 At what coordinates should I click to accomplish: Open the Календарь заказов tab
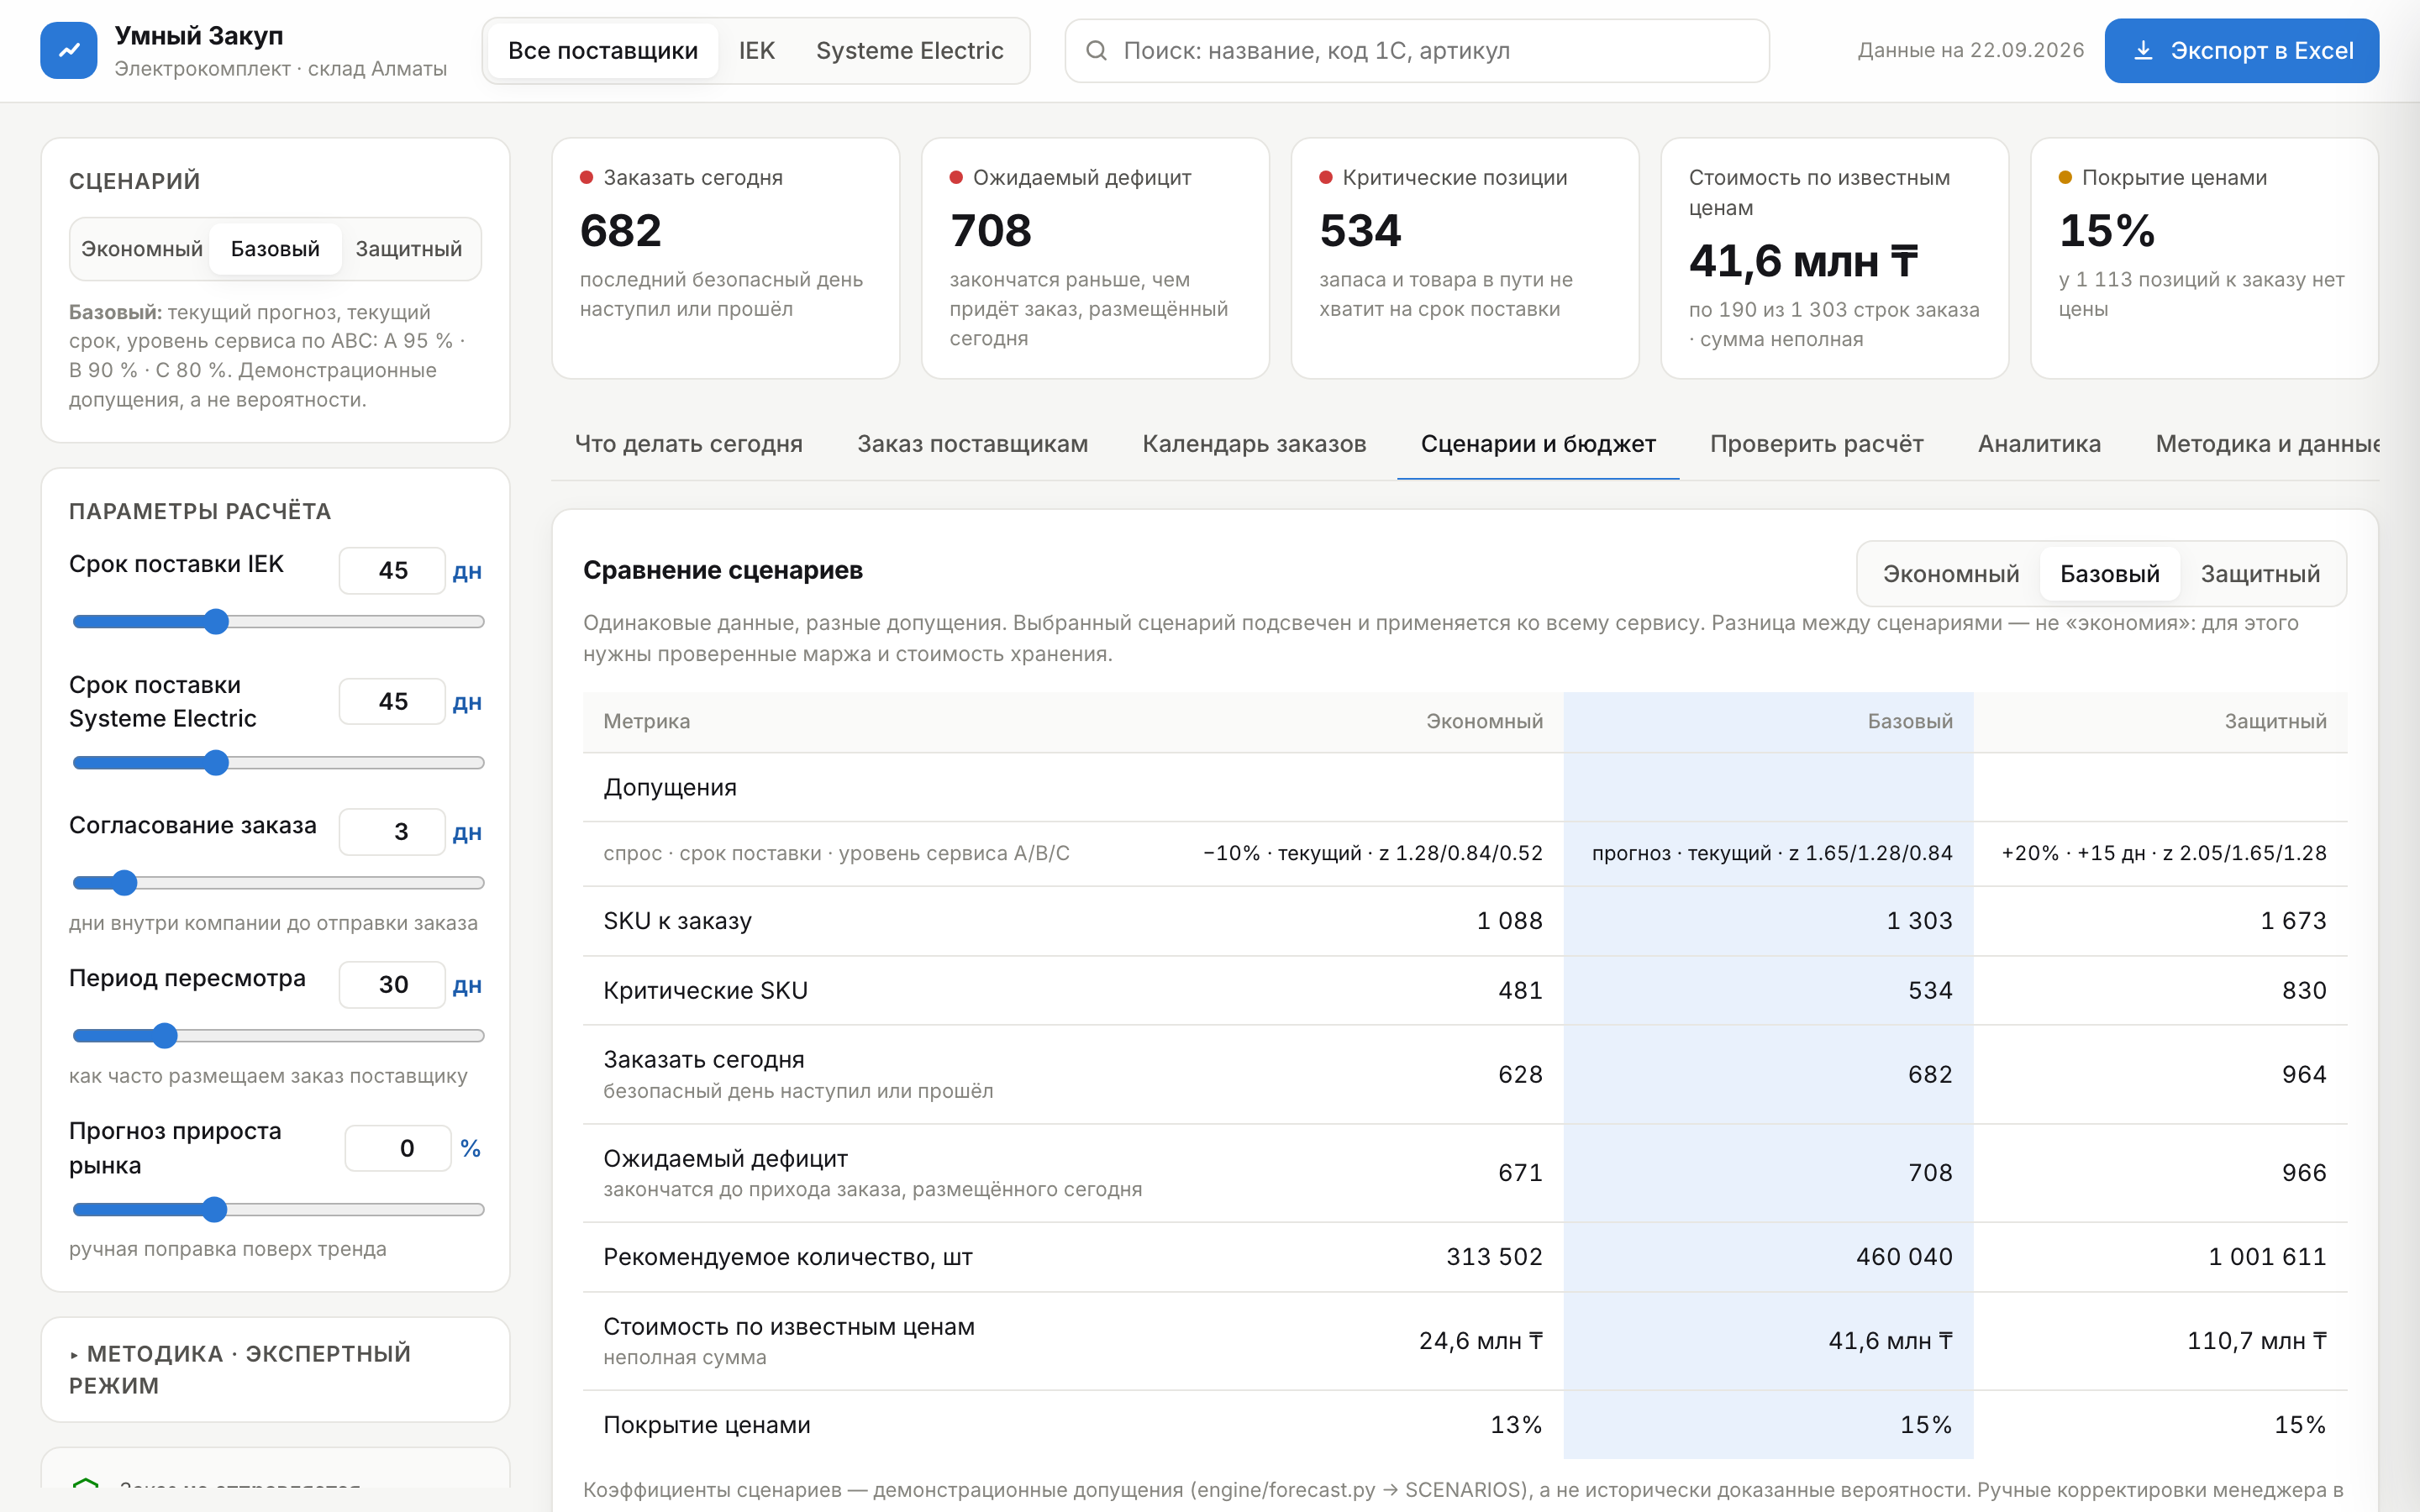pyautogui.click(x=1254, y=443)
